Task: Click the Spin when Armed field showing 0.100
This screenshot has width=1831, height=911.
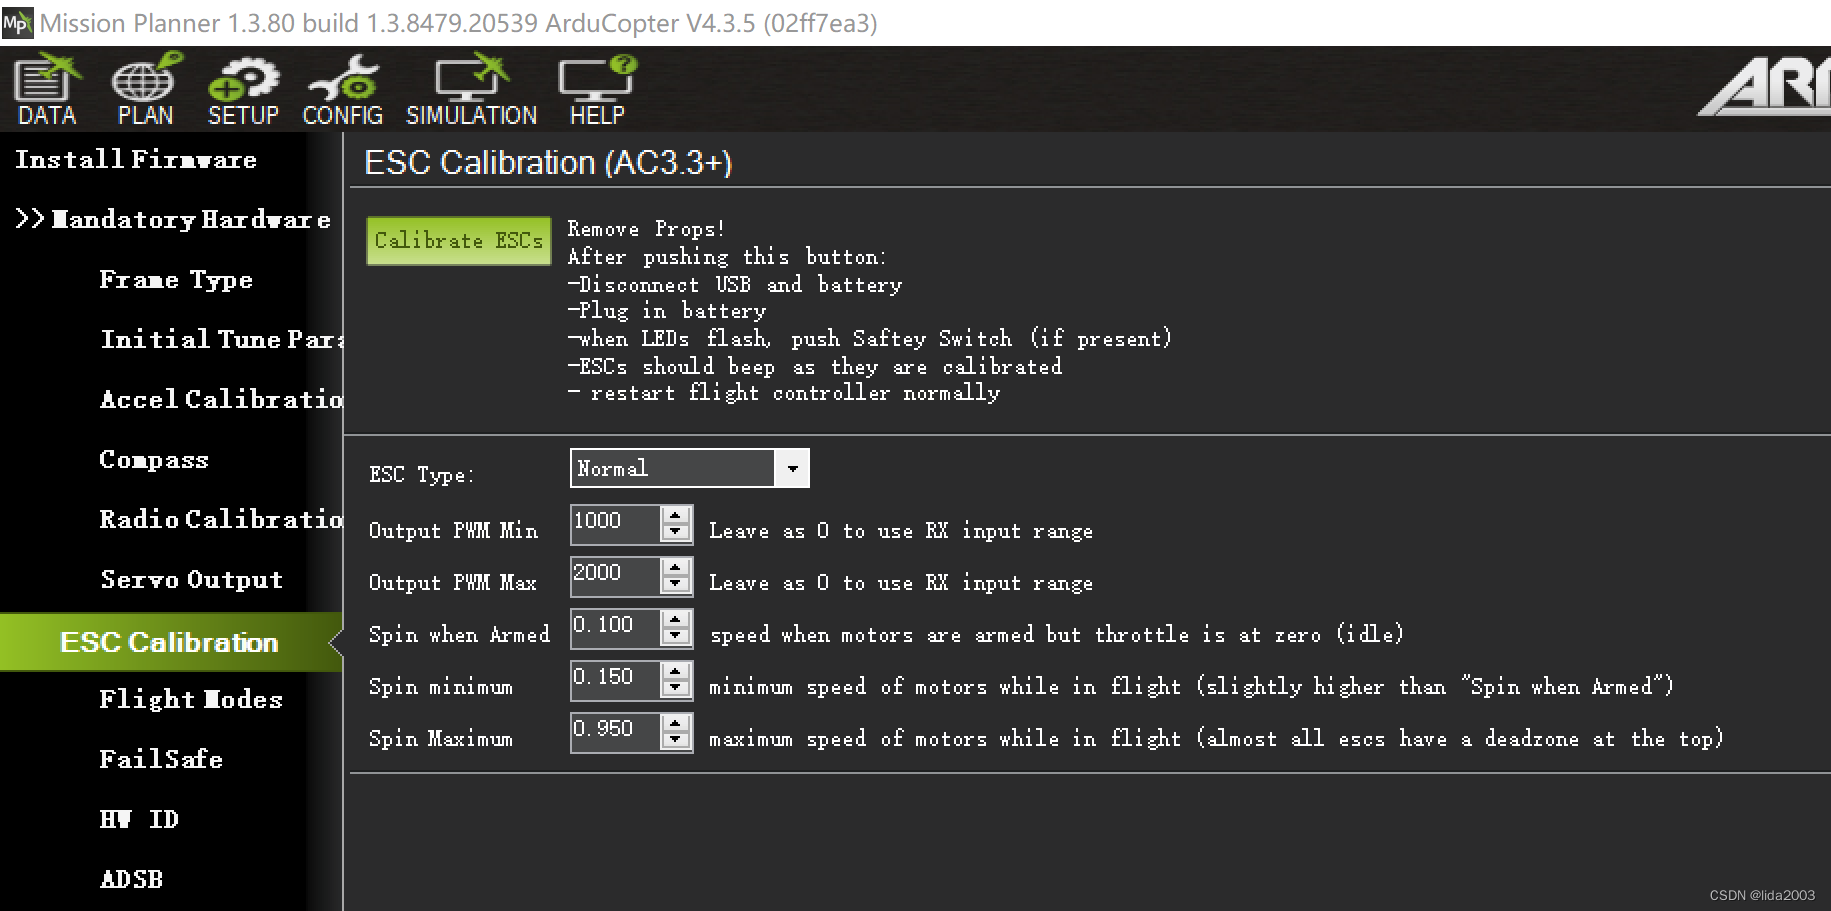Action: coord(615,627)
